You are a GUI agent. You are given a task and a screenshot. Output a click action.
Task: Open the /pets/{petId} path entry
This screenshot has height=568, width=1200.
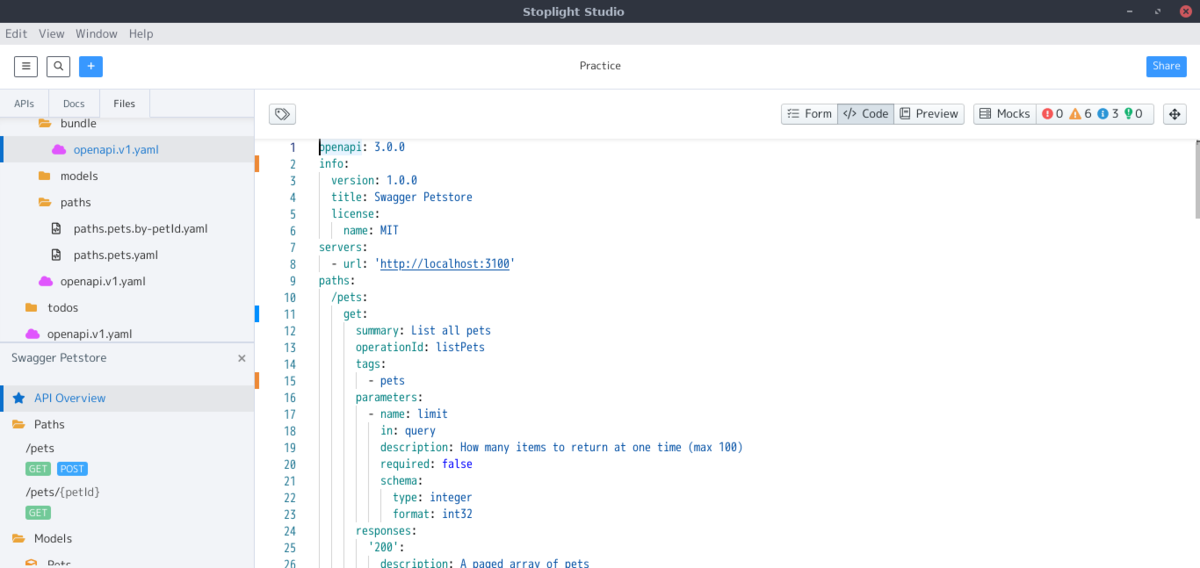(62, 493)
